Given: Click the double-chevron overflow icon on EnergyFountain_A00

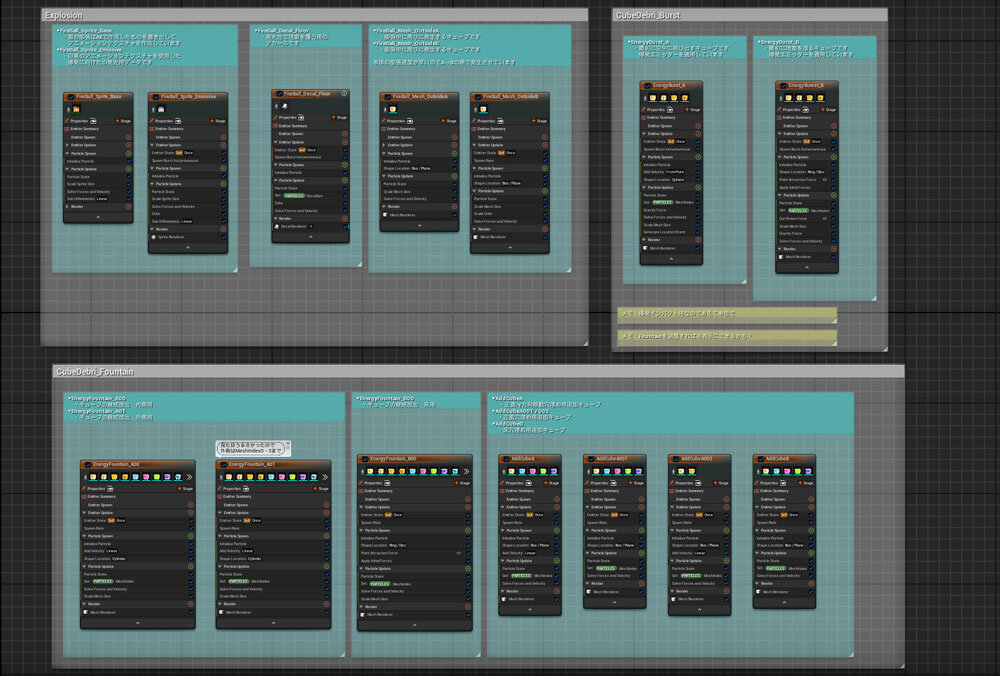Looking at the screenshot, I should pyautogui.click(x=188, y=477).
